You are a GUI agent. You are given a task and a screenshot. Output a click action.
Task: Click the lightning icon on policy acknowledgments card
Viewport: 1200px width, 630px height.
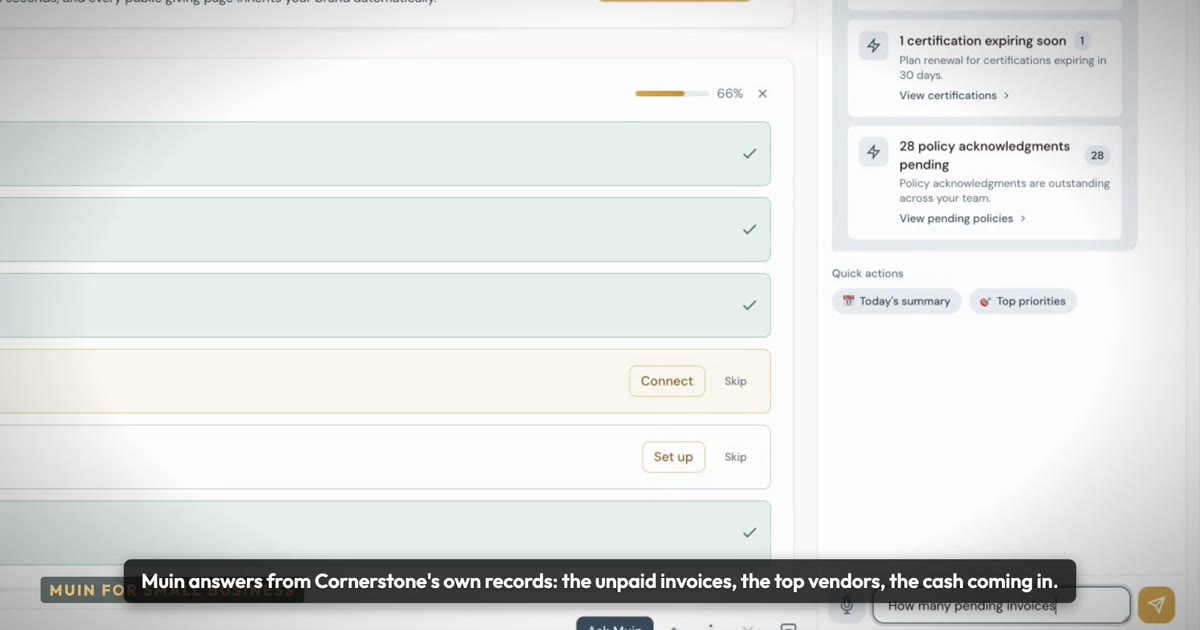coord(874,152)
